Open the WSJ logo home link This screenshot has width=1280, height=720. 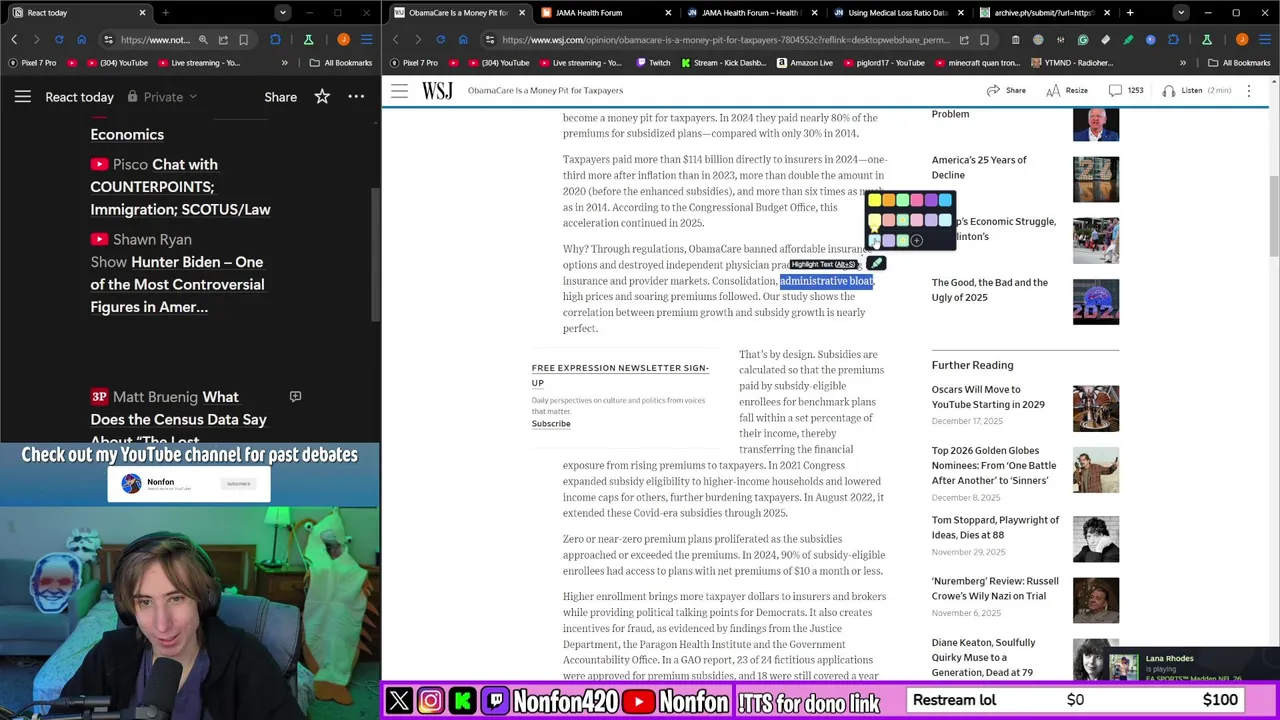coord(437,90)
